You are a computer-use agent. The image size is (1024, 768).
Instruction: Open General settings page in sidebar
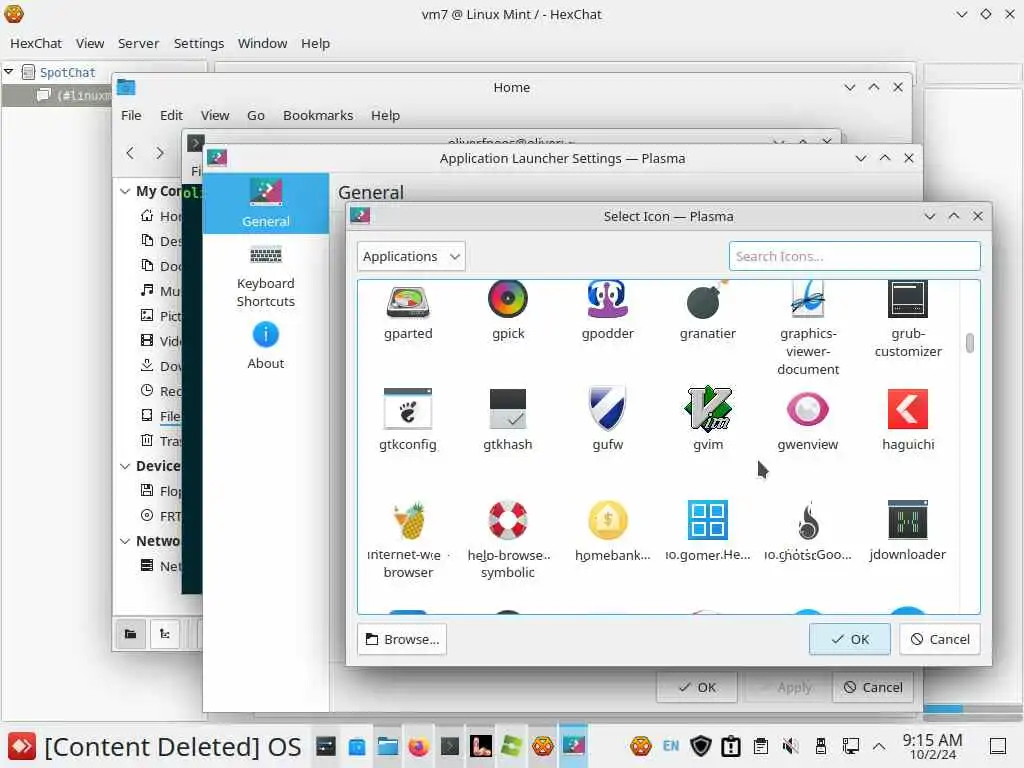(x=266, y=203)
